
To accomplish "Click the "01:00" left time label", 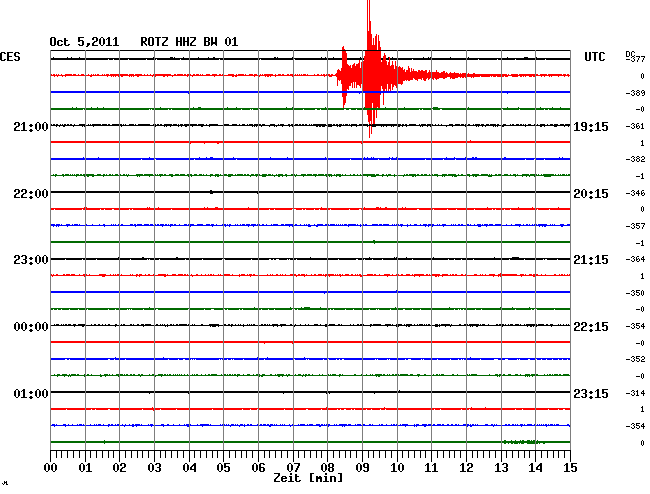I will pos(31,393).
